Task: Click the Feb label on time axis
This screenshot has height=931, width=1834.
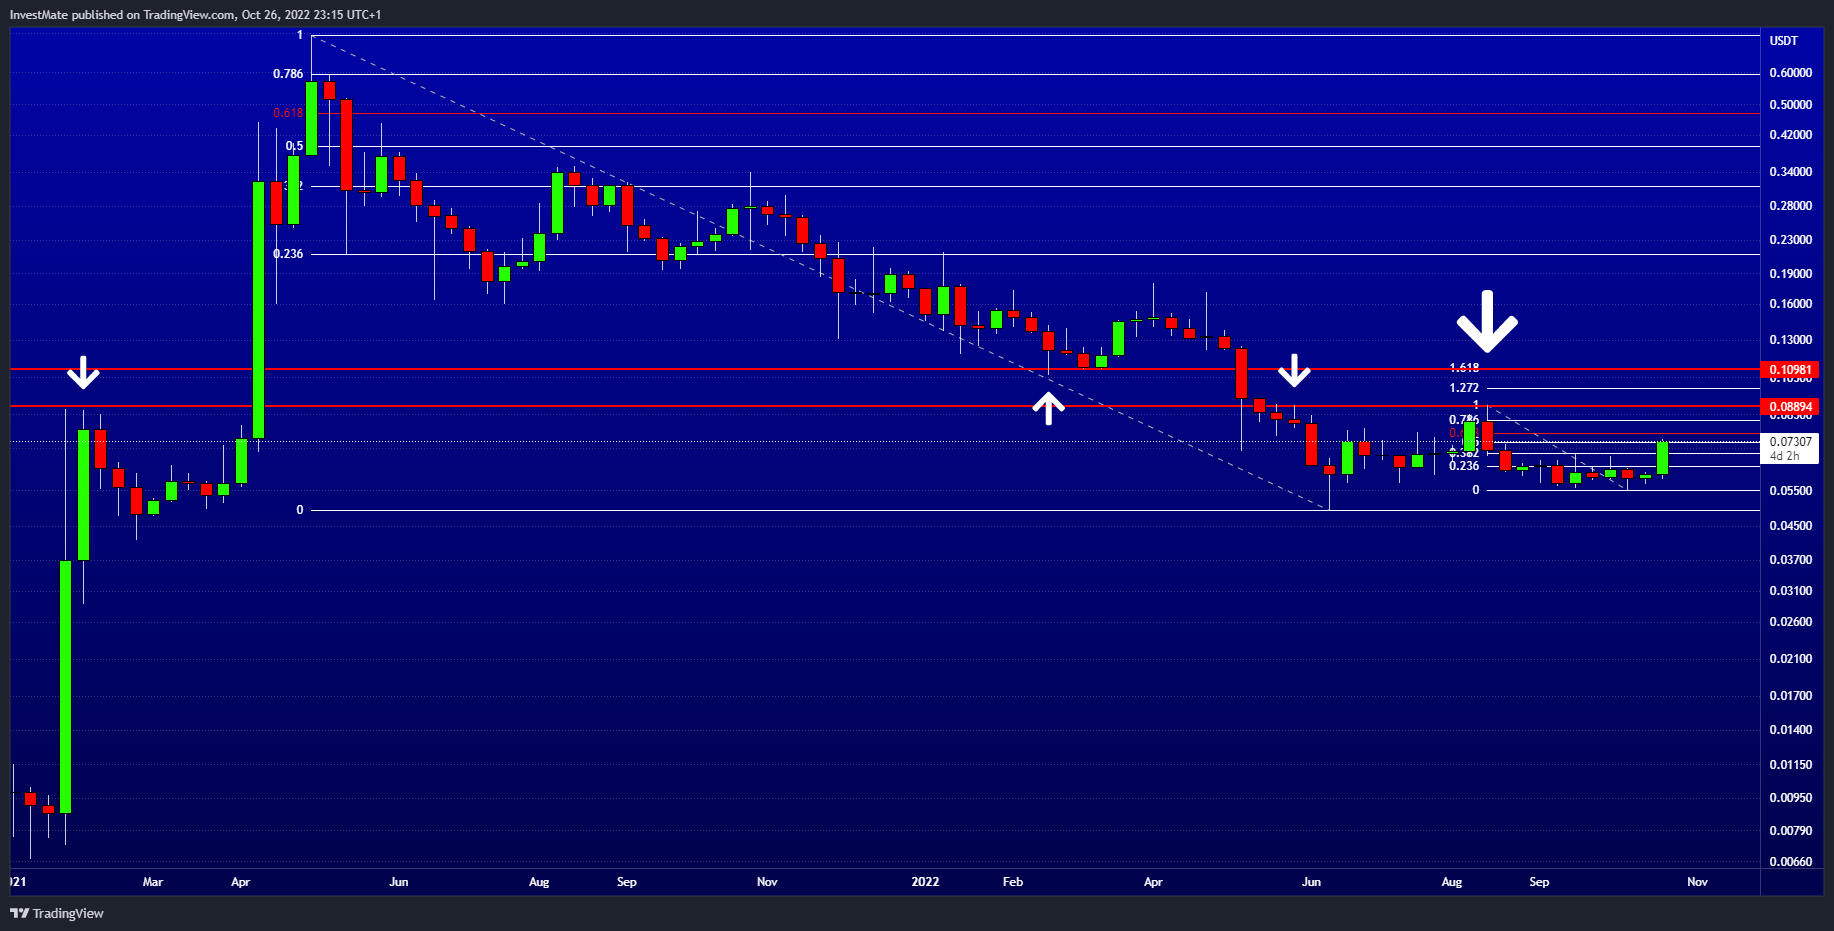Action: (x=1012, y=882)
